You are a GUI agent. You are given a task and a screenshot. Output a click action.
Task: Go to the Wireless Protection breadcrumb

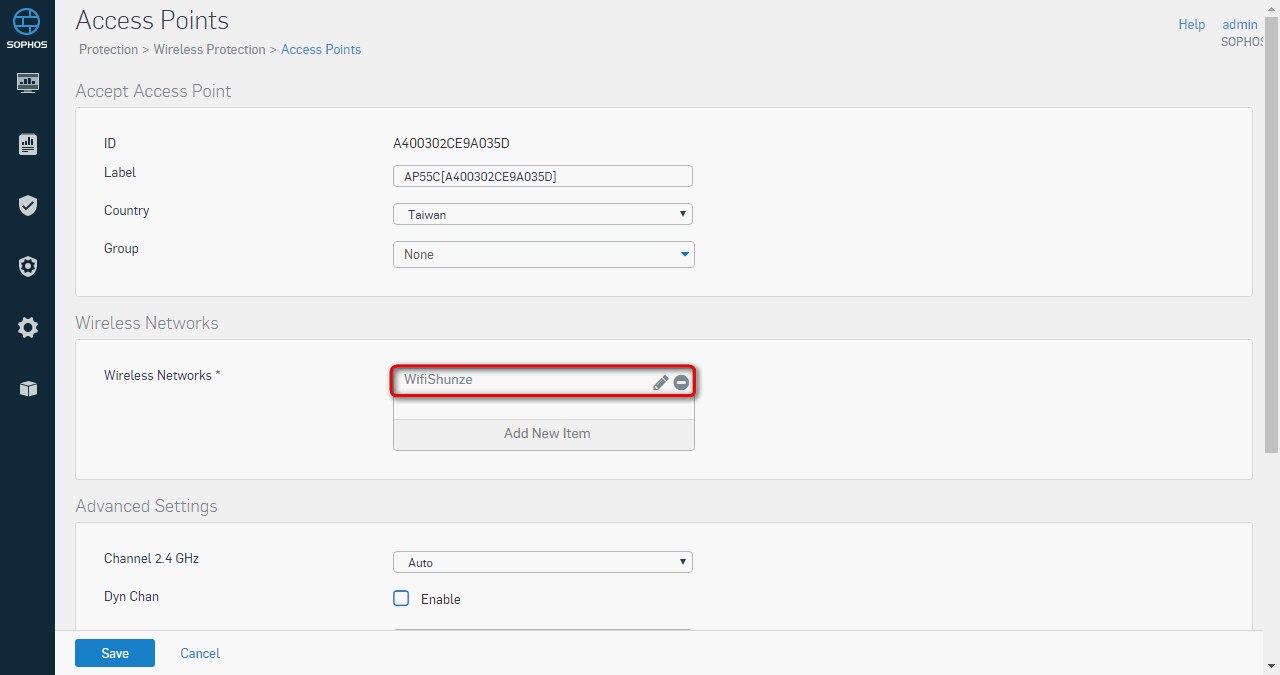pyautogui.click(x=209, y=49)
